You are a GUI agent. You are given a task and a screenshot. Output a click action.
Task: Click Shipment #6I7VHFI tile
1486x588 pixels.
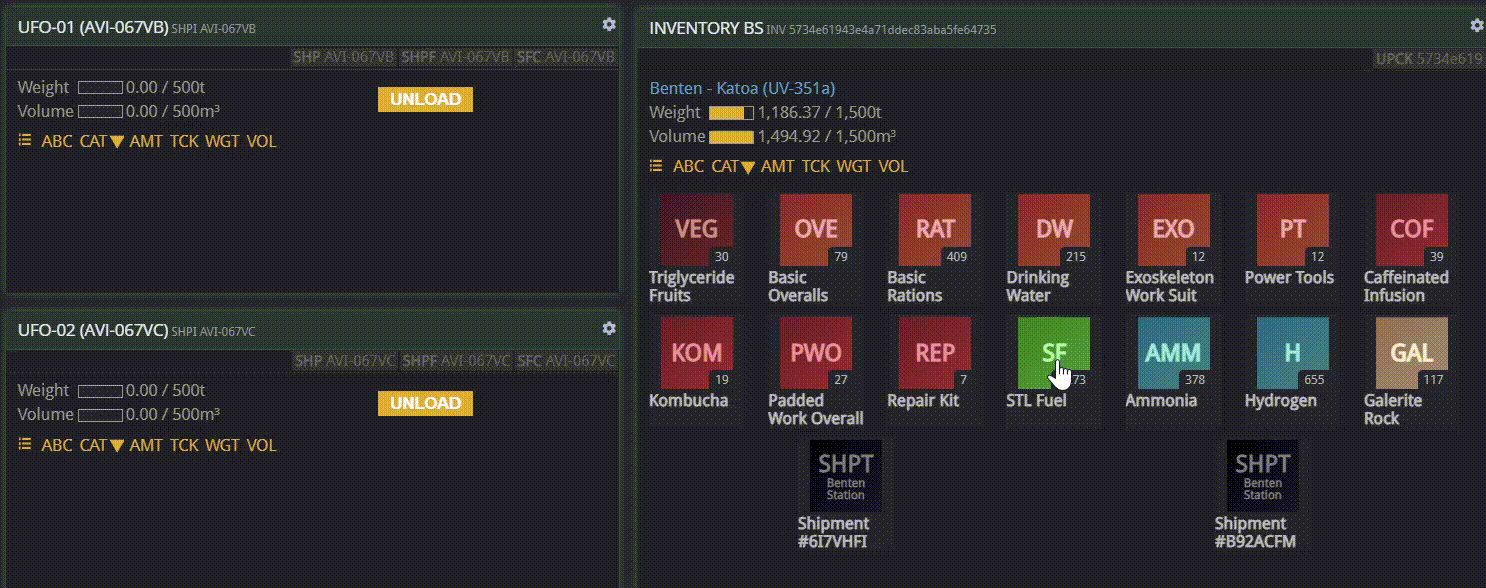pyautogui.click(x=845, y=476)
